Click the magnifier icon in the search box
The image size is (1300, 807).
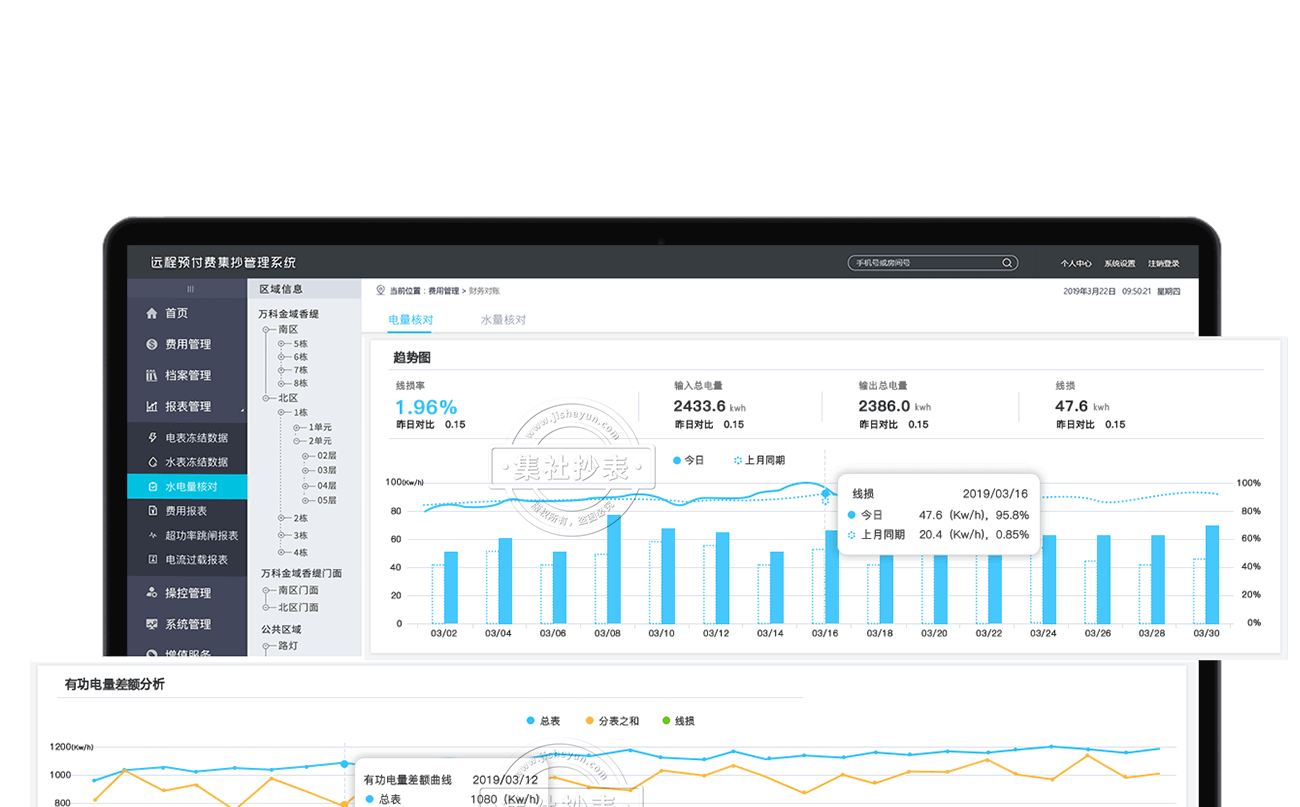(x=1007, y=264)
